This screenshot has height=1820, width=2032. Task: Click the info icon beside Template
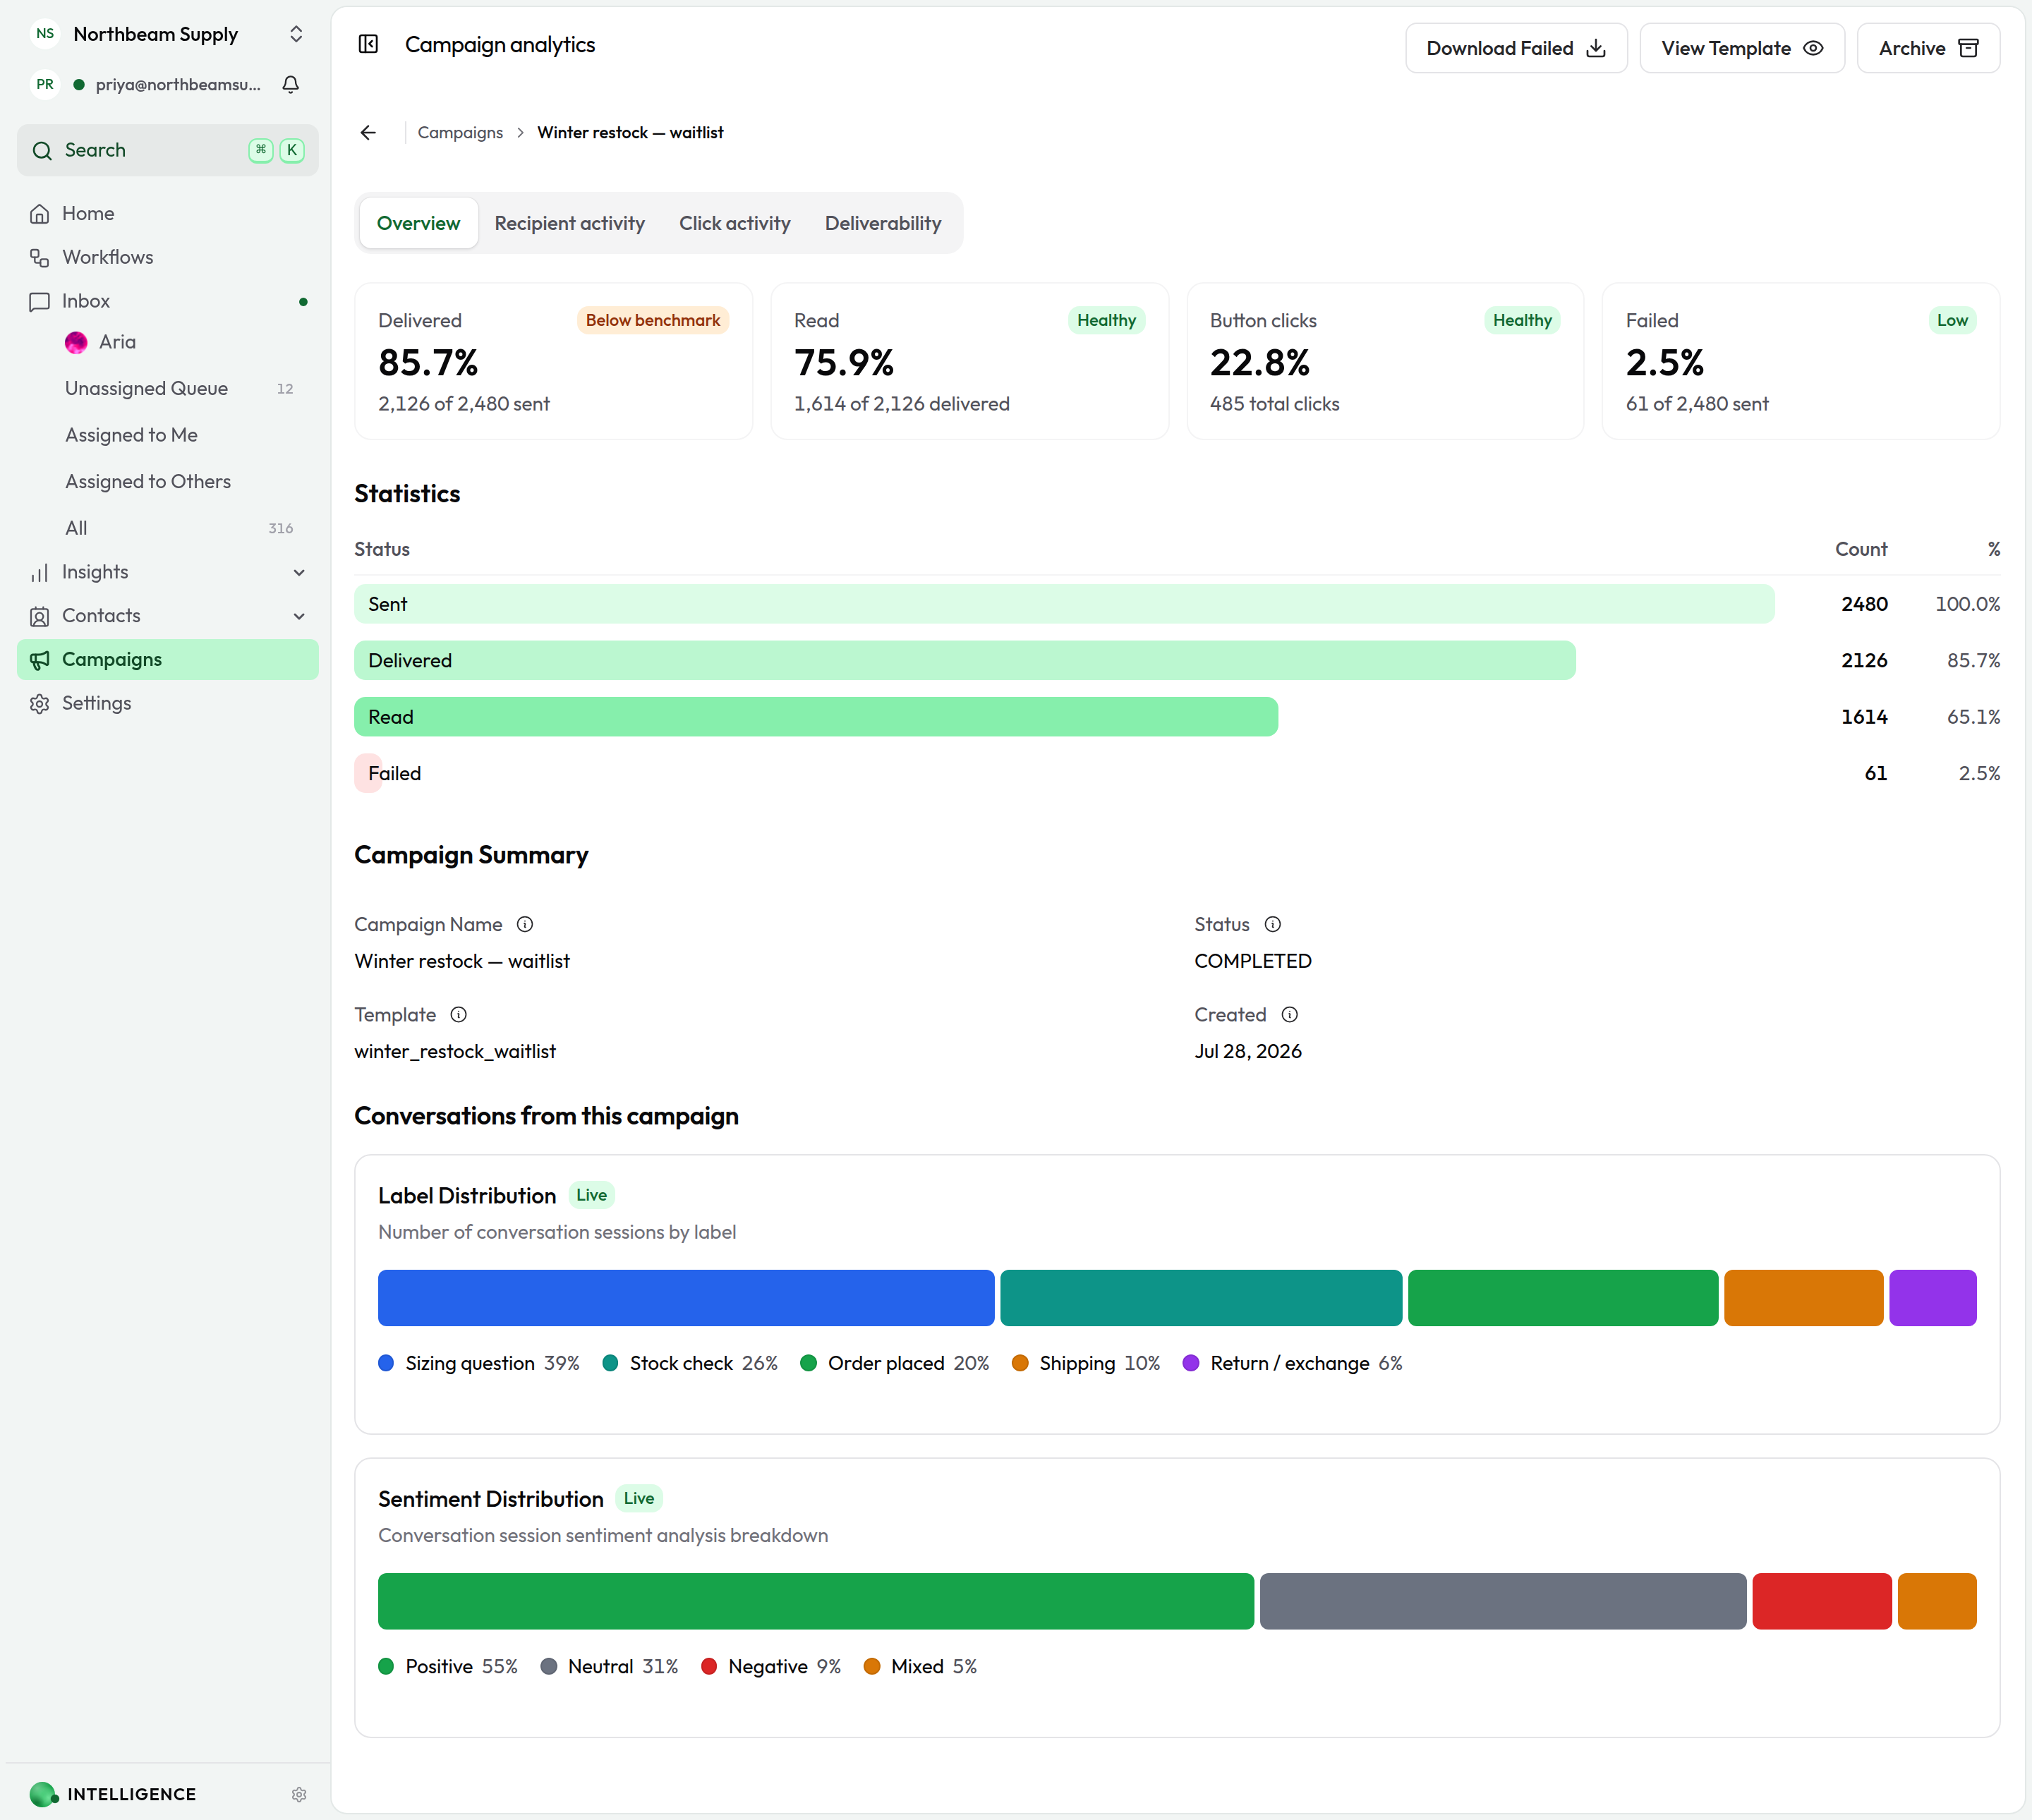click(x=459, y=1014)
